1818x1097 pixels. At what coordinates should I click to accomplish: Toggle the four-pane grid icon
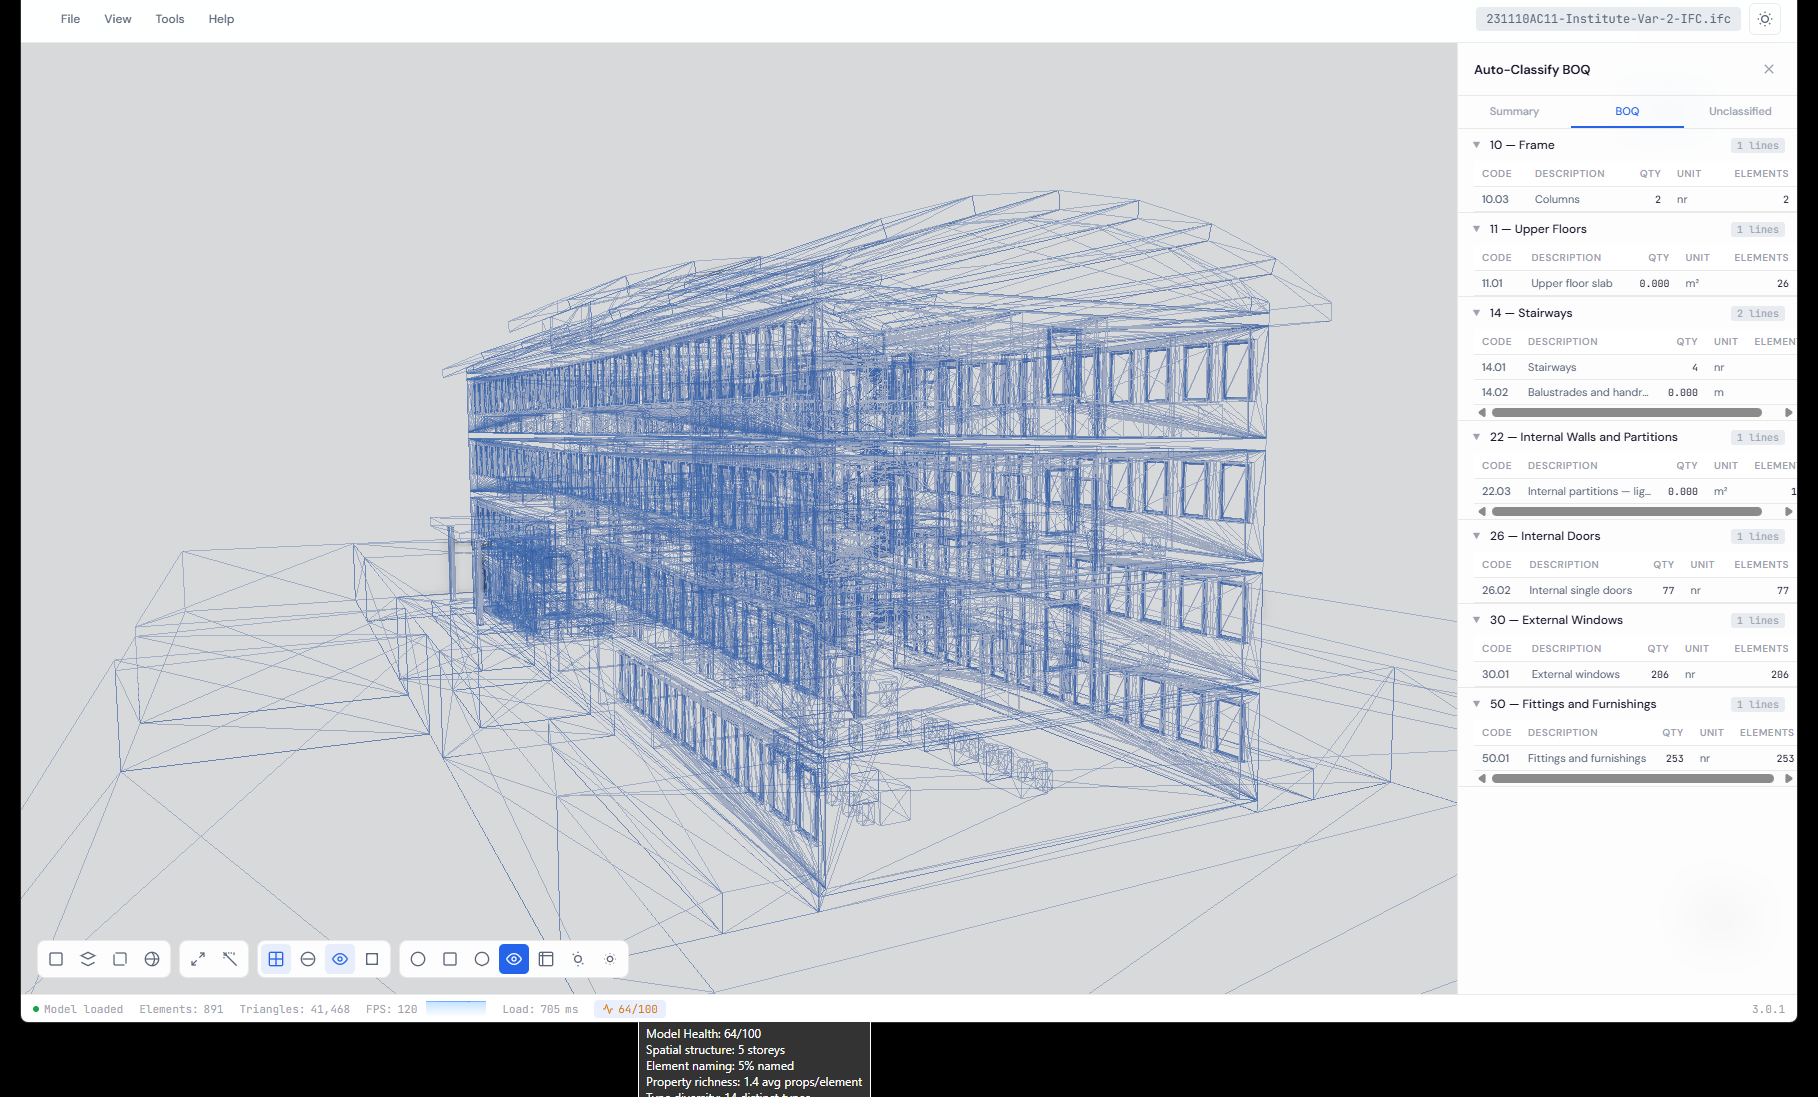coord(276,959)
